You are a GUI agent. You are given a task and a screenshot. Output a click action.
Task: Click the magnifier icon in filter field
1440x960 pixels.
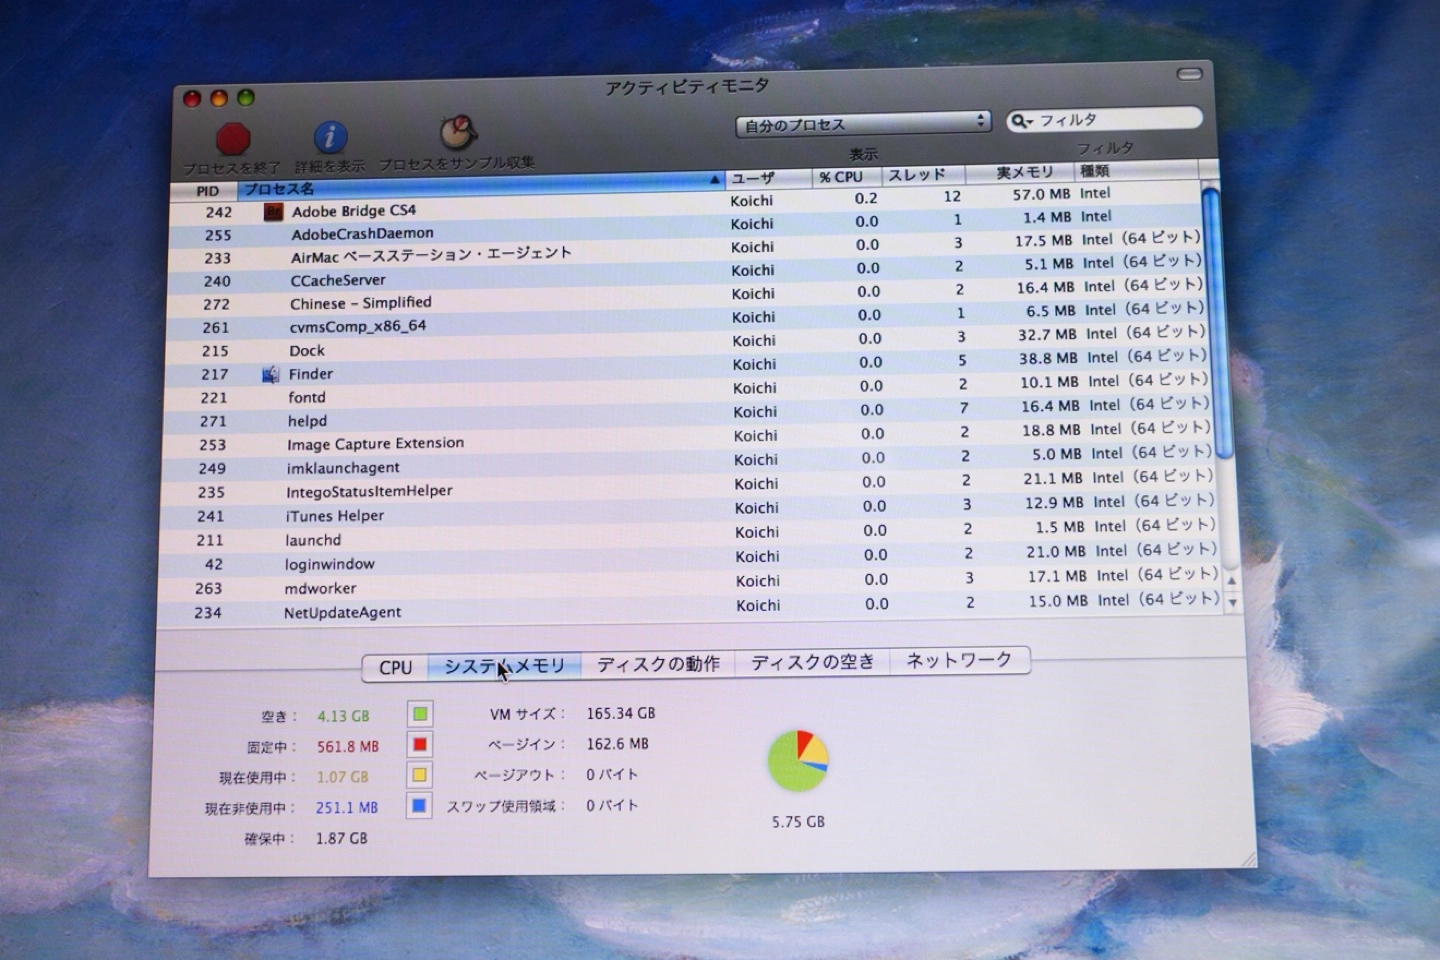[x=1021, y=121]
